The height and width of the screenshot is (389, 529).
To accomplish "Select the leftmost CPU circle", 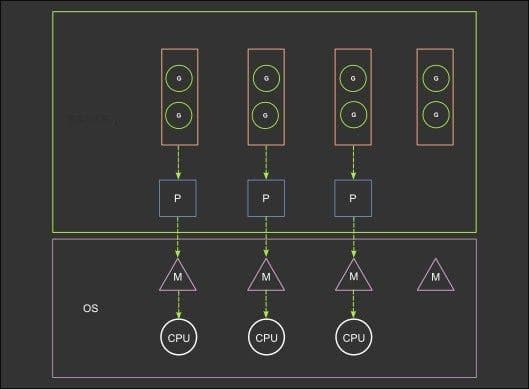I will click(x=178, y=337).
